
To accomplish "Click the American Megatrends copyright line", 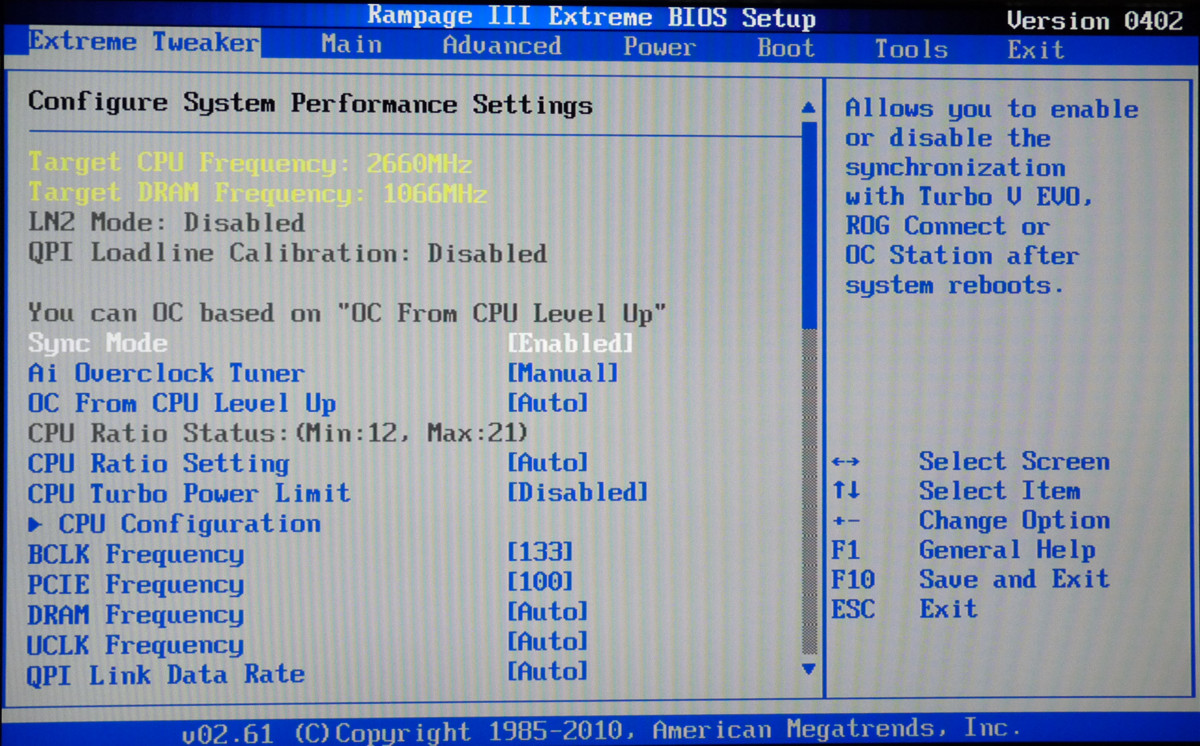I will pyautogui.click(x=600, y=731).
